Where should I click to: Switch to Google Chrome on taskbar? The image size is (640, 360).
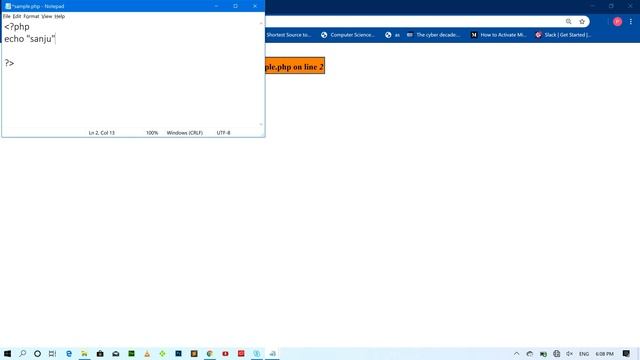tap(210, 353)
